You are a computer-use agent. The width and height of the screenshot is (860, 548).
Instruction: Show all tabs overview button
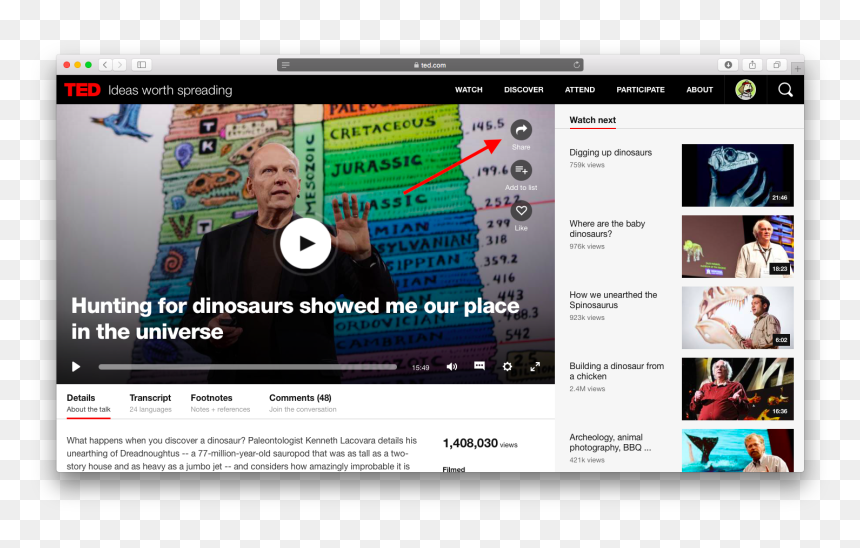point(777,65)
